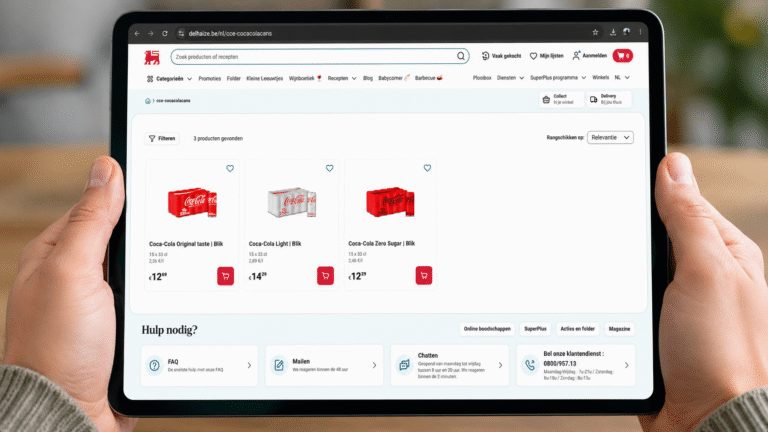Click the browser profile icon
This screenshot has height=432, width=768.
(626, 32)
